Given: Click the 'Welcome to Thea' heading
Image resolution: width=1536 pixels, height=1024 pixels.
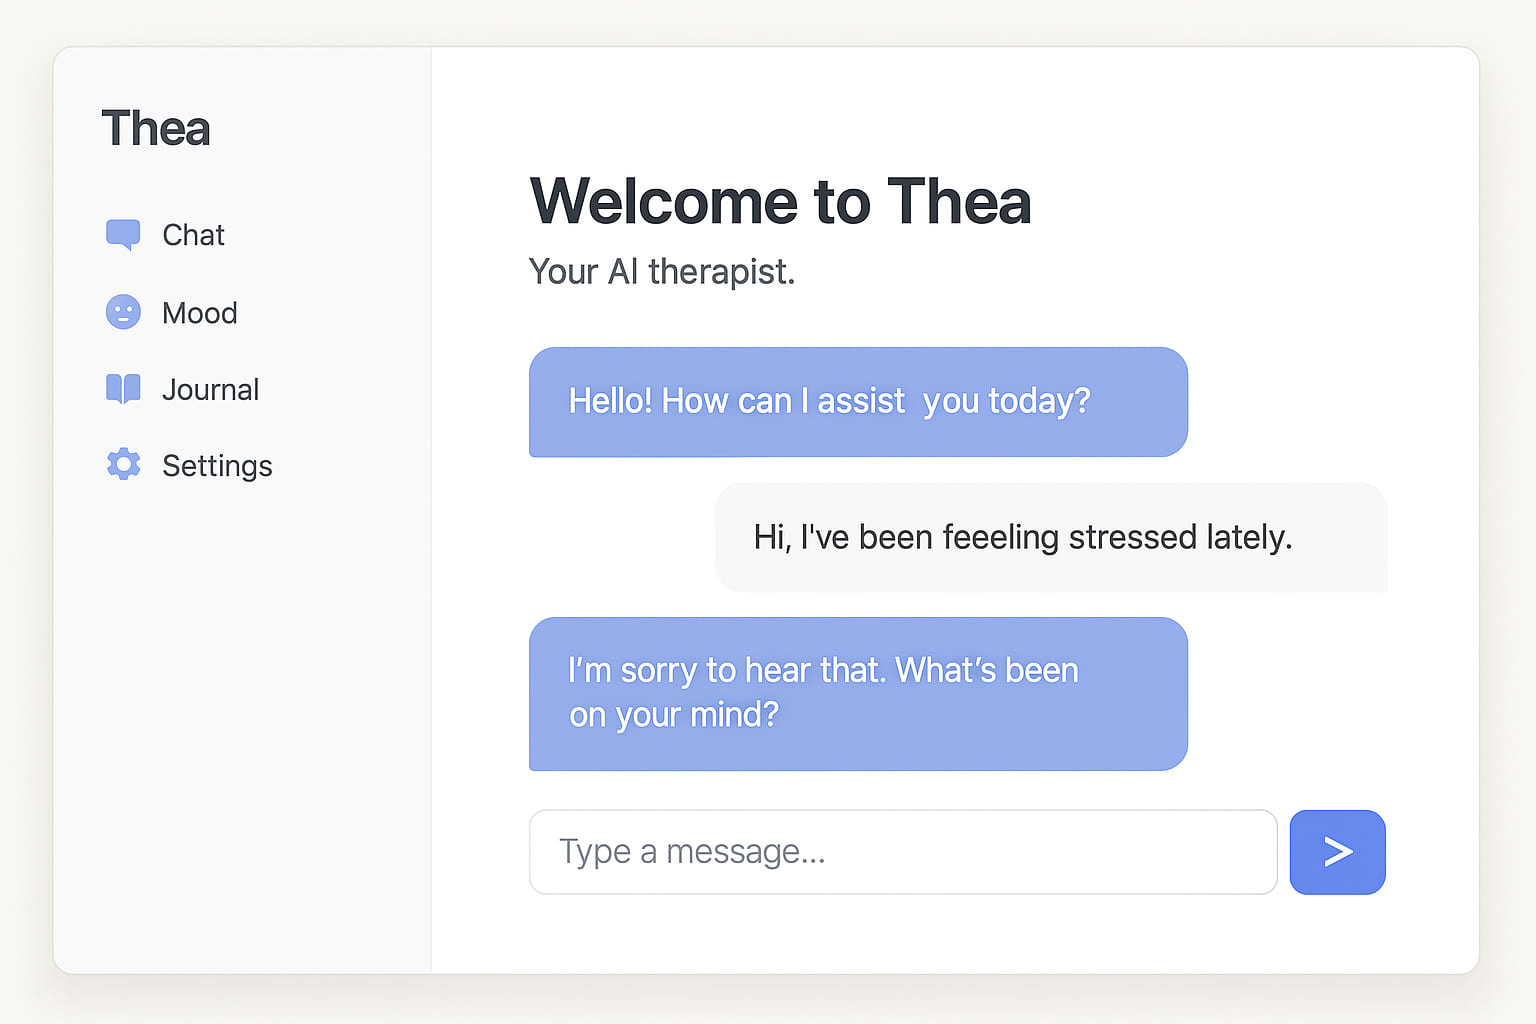Looking at the screenshot, I should 781,201.
